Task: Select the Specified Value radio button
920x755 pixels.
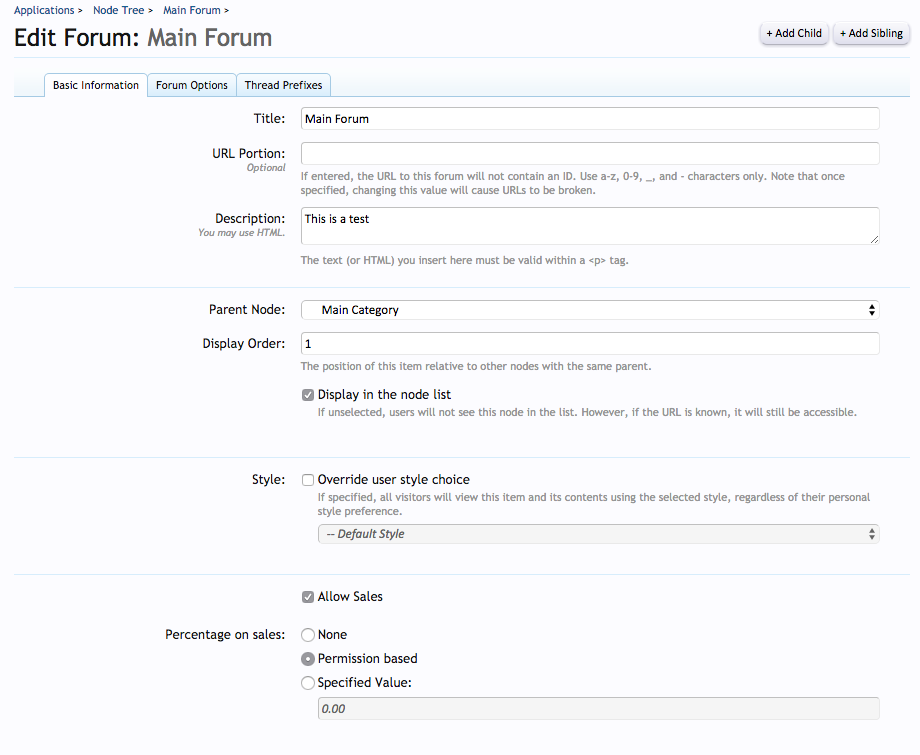Action: point(308,683)
